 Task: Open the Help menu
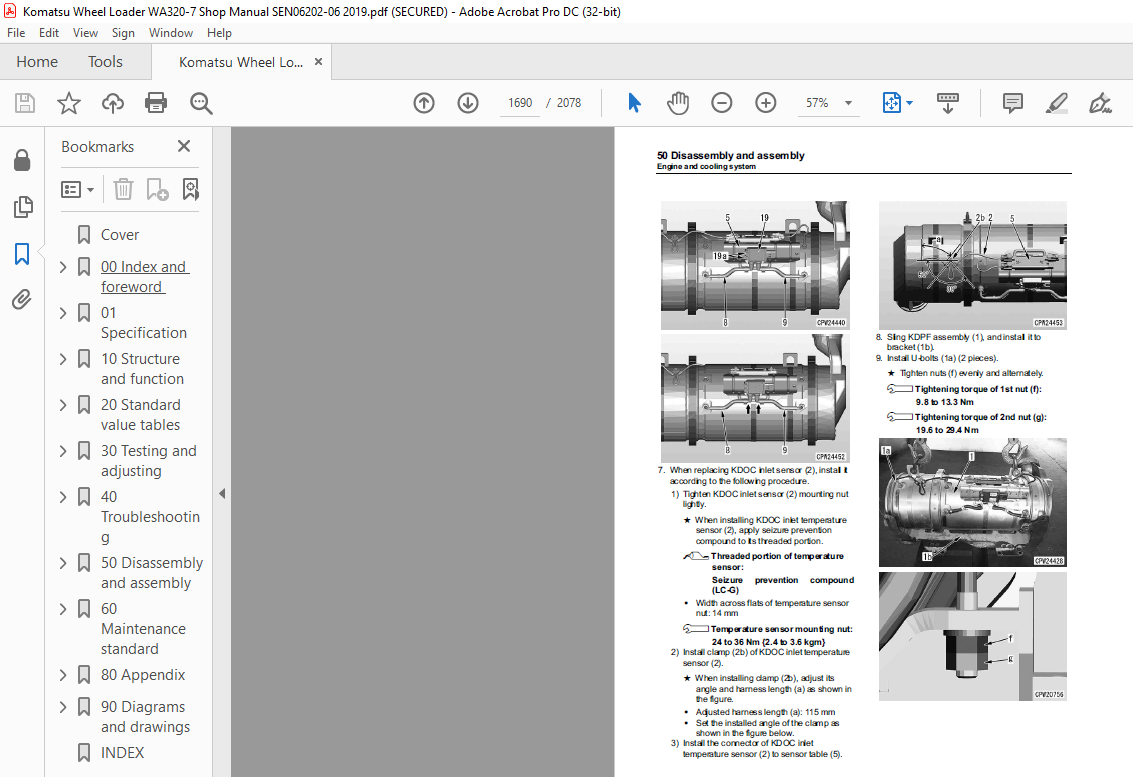[219, 33]
